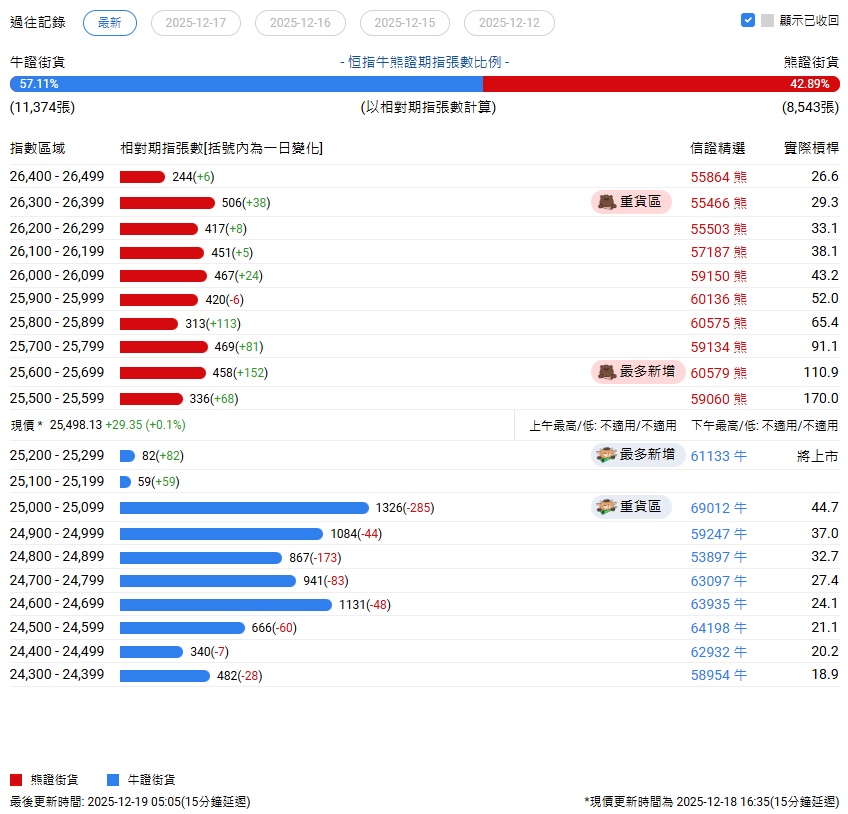Open bear warrant 60136
Viewport: 848px width, 814px height.
click(718, 299)
